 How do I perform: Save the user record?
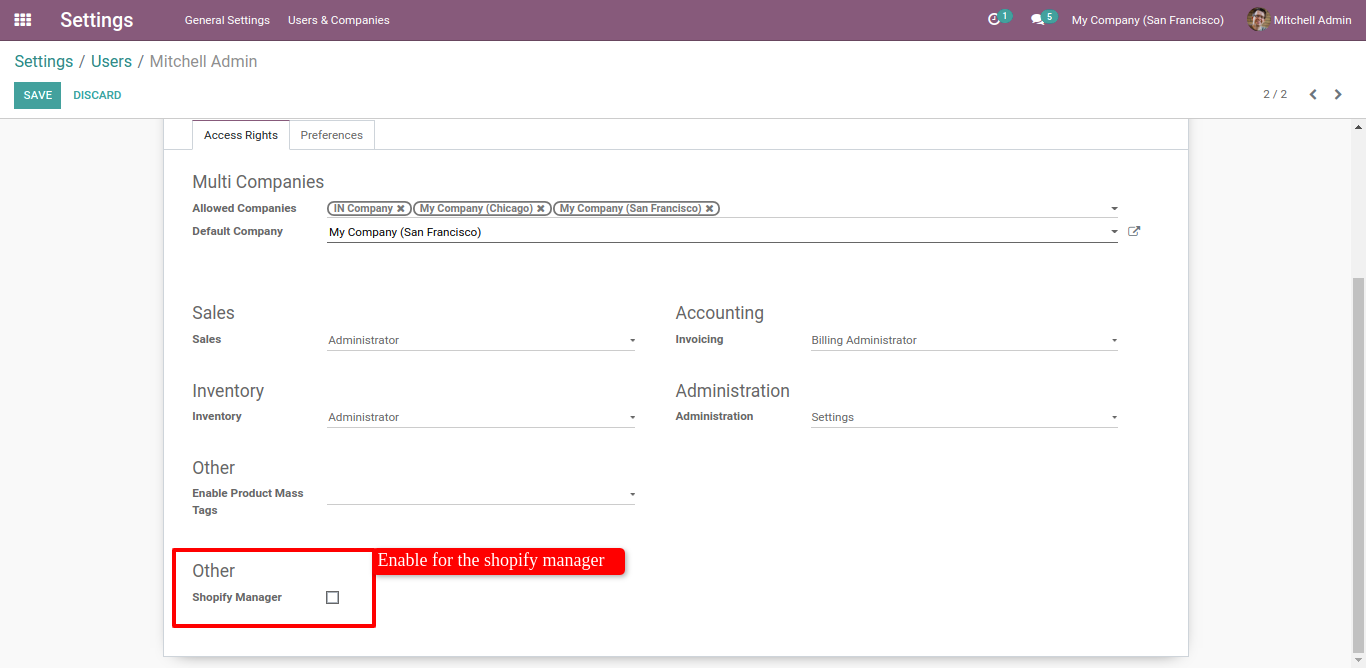point(38,95)
